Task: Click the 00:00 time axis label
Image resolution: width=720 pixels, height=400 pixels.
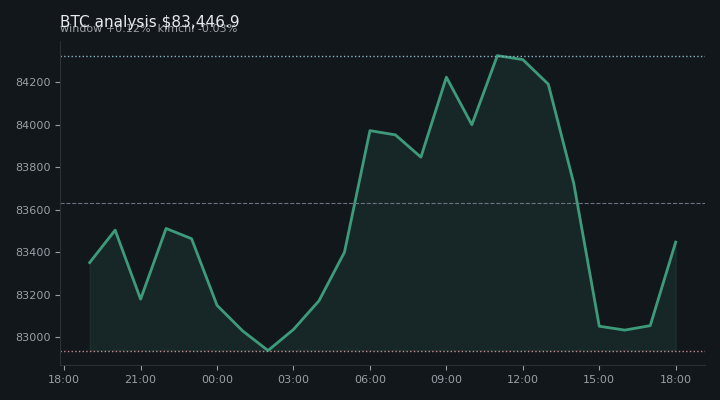Action: click(217, 379)
